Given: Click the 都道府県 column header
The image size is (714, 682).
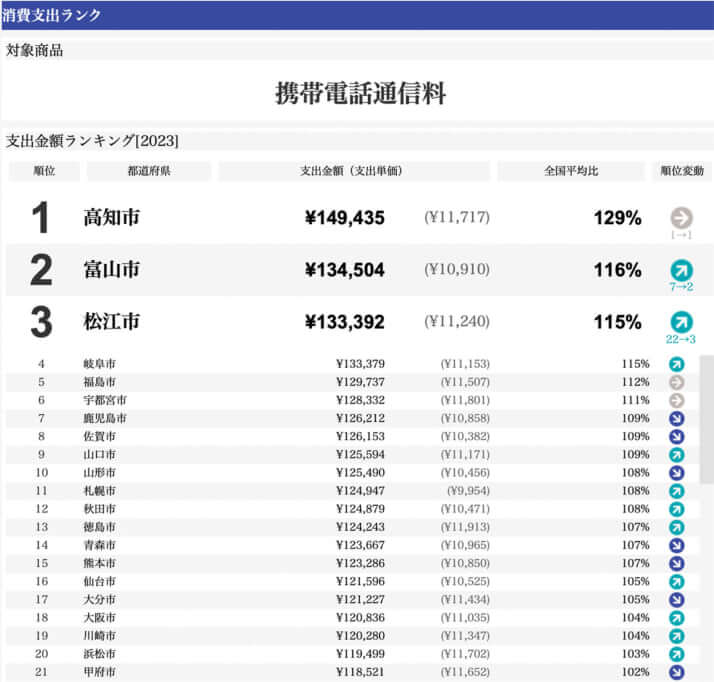Looking at the screenshot, I should coord(148,172).
